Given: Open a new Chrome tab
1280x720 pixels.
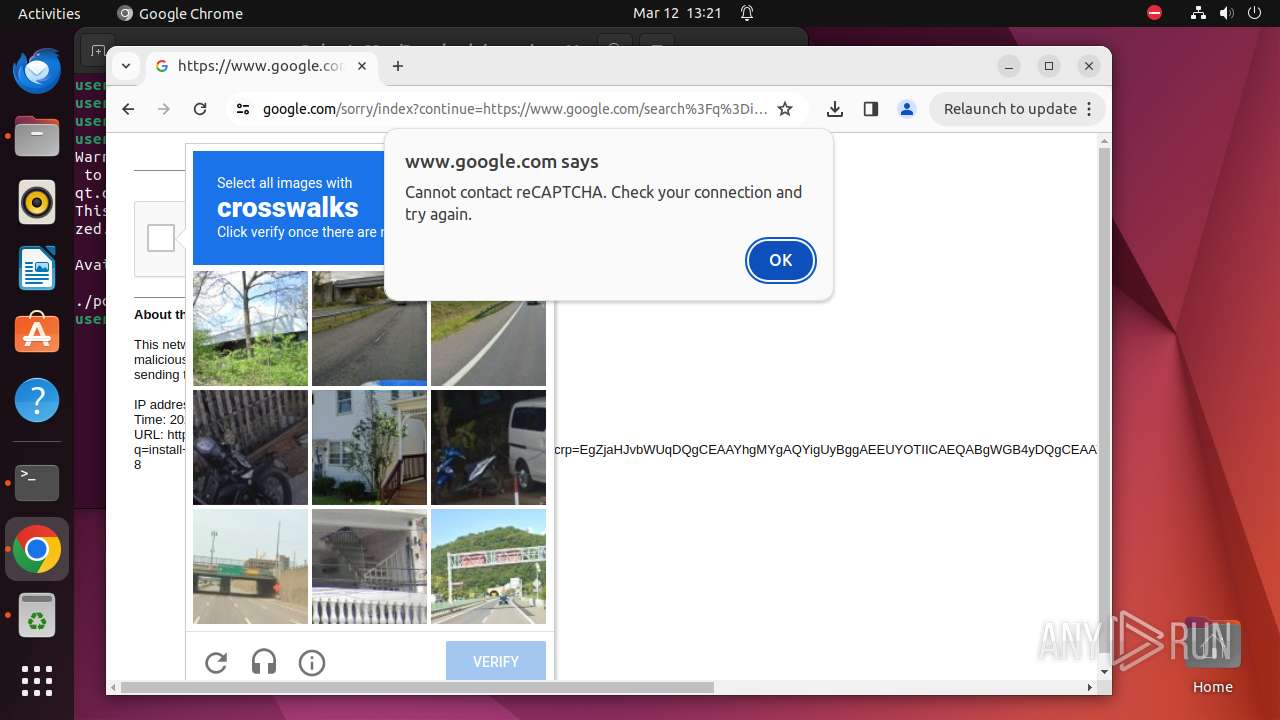Looking at the screenshot, I should [x=398, y=66].
